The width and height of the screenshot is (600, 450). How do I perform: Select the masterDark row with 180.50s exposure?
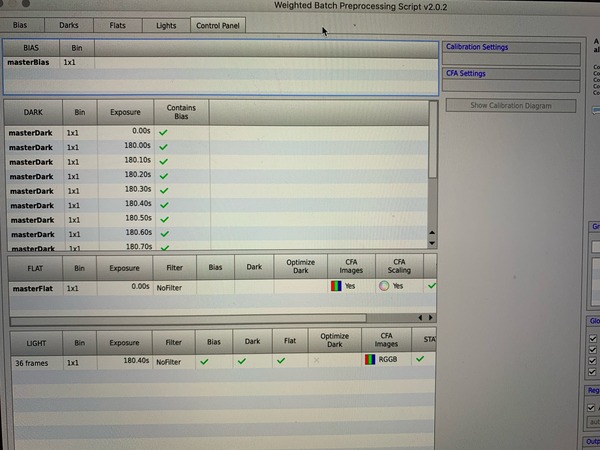point(218,220)
